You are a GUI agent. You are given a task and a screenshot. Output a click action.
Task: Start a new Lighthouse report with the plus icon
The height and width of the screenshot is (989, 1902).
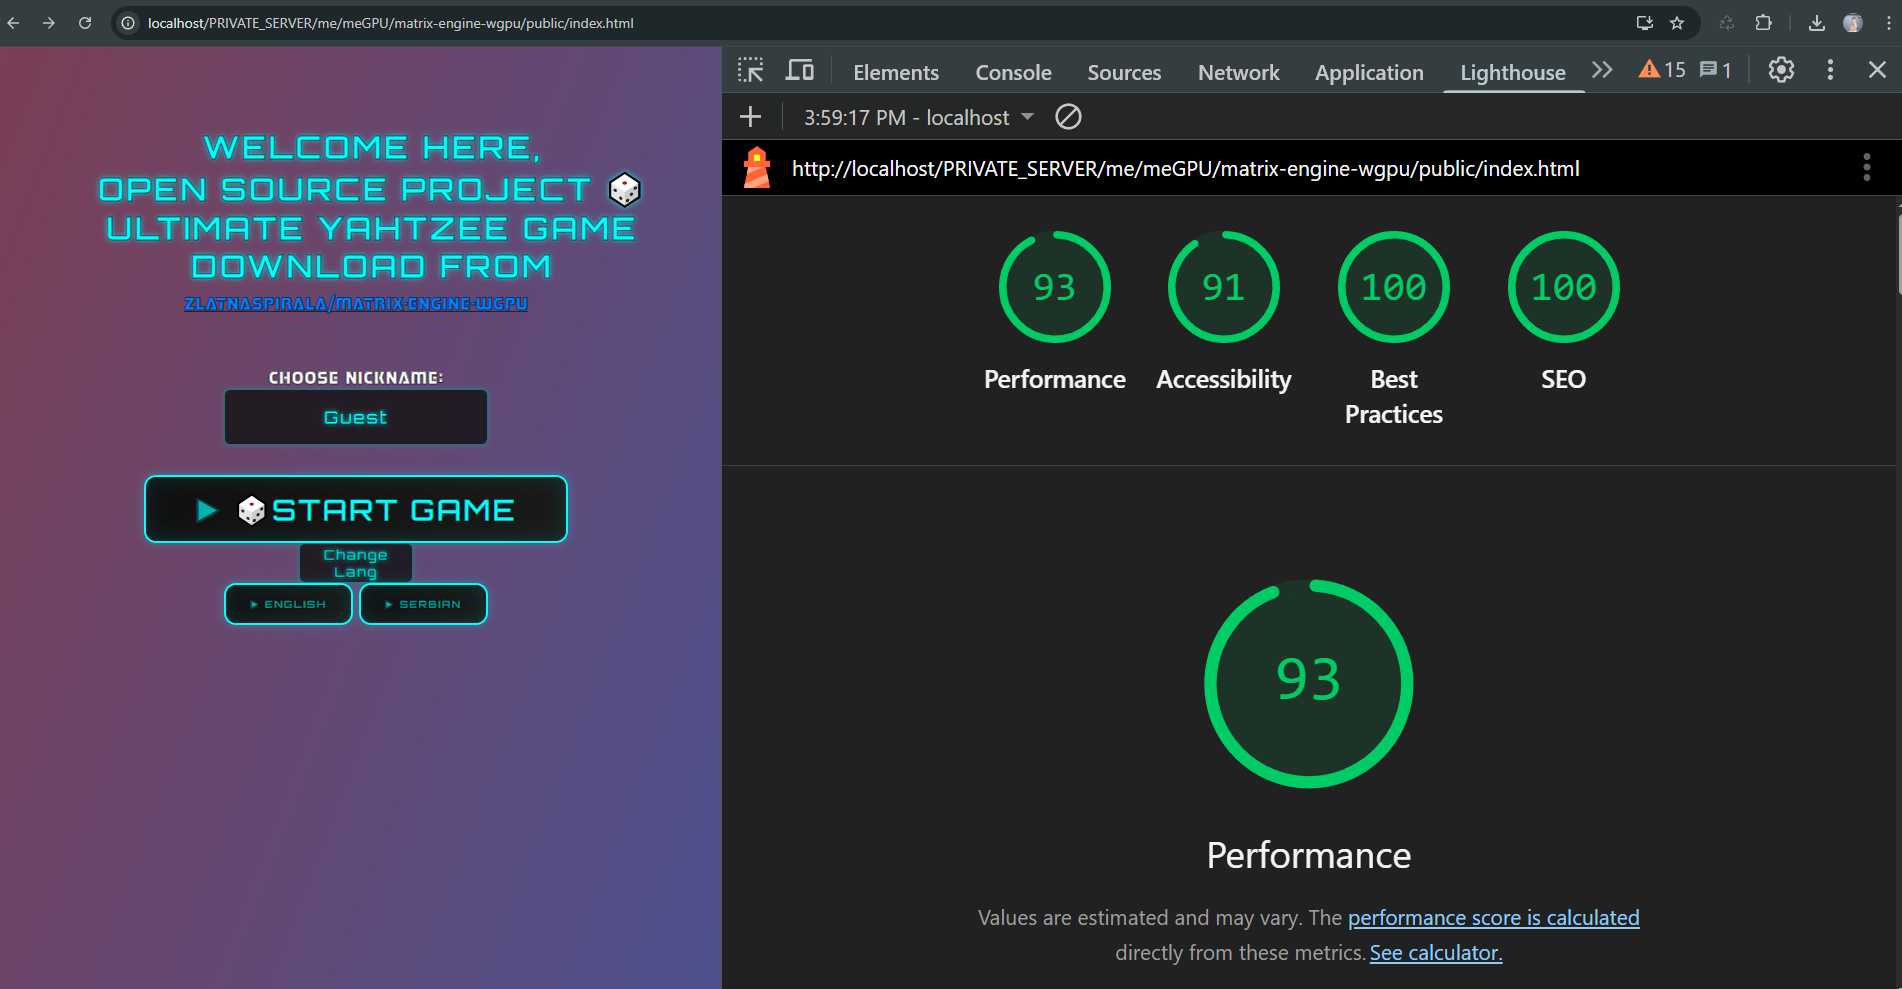(x=750, y=117)
